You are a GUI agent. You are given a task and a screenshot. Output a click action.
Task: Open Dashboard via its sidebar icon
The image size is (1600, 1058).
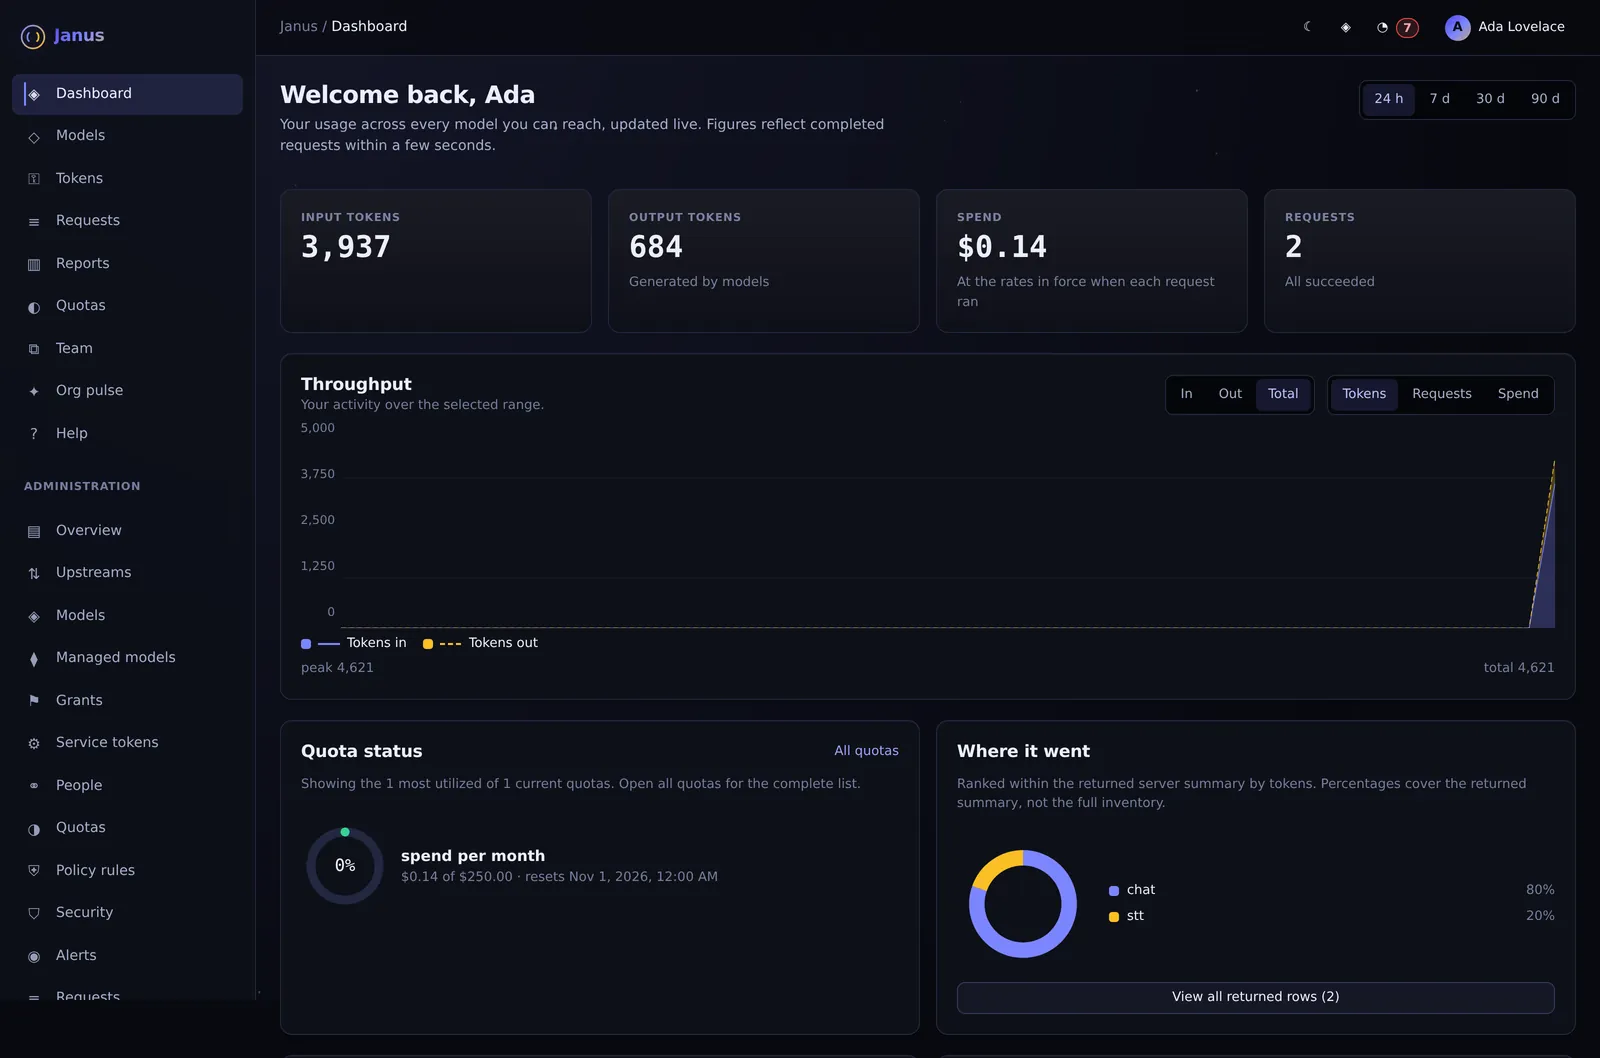pyautogui.click(x=34, y=94)
